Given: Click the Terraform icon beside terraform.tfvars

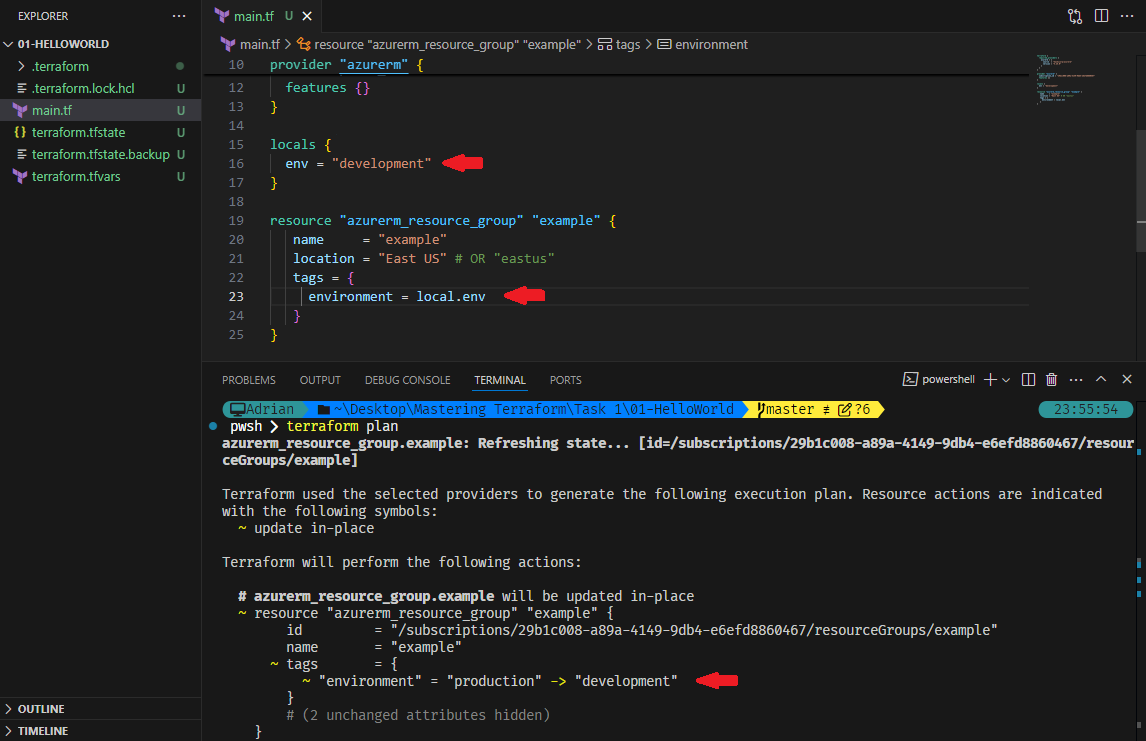Looking at the screenshot, I should pyautogui.click(x=20, y=176).
